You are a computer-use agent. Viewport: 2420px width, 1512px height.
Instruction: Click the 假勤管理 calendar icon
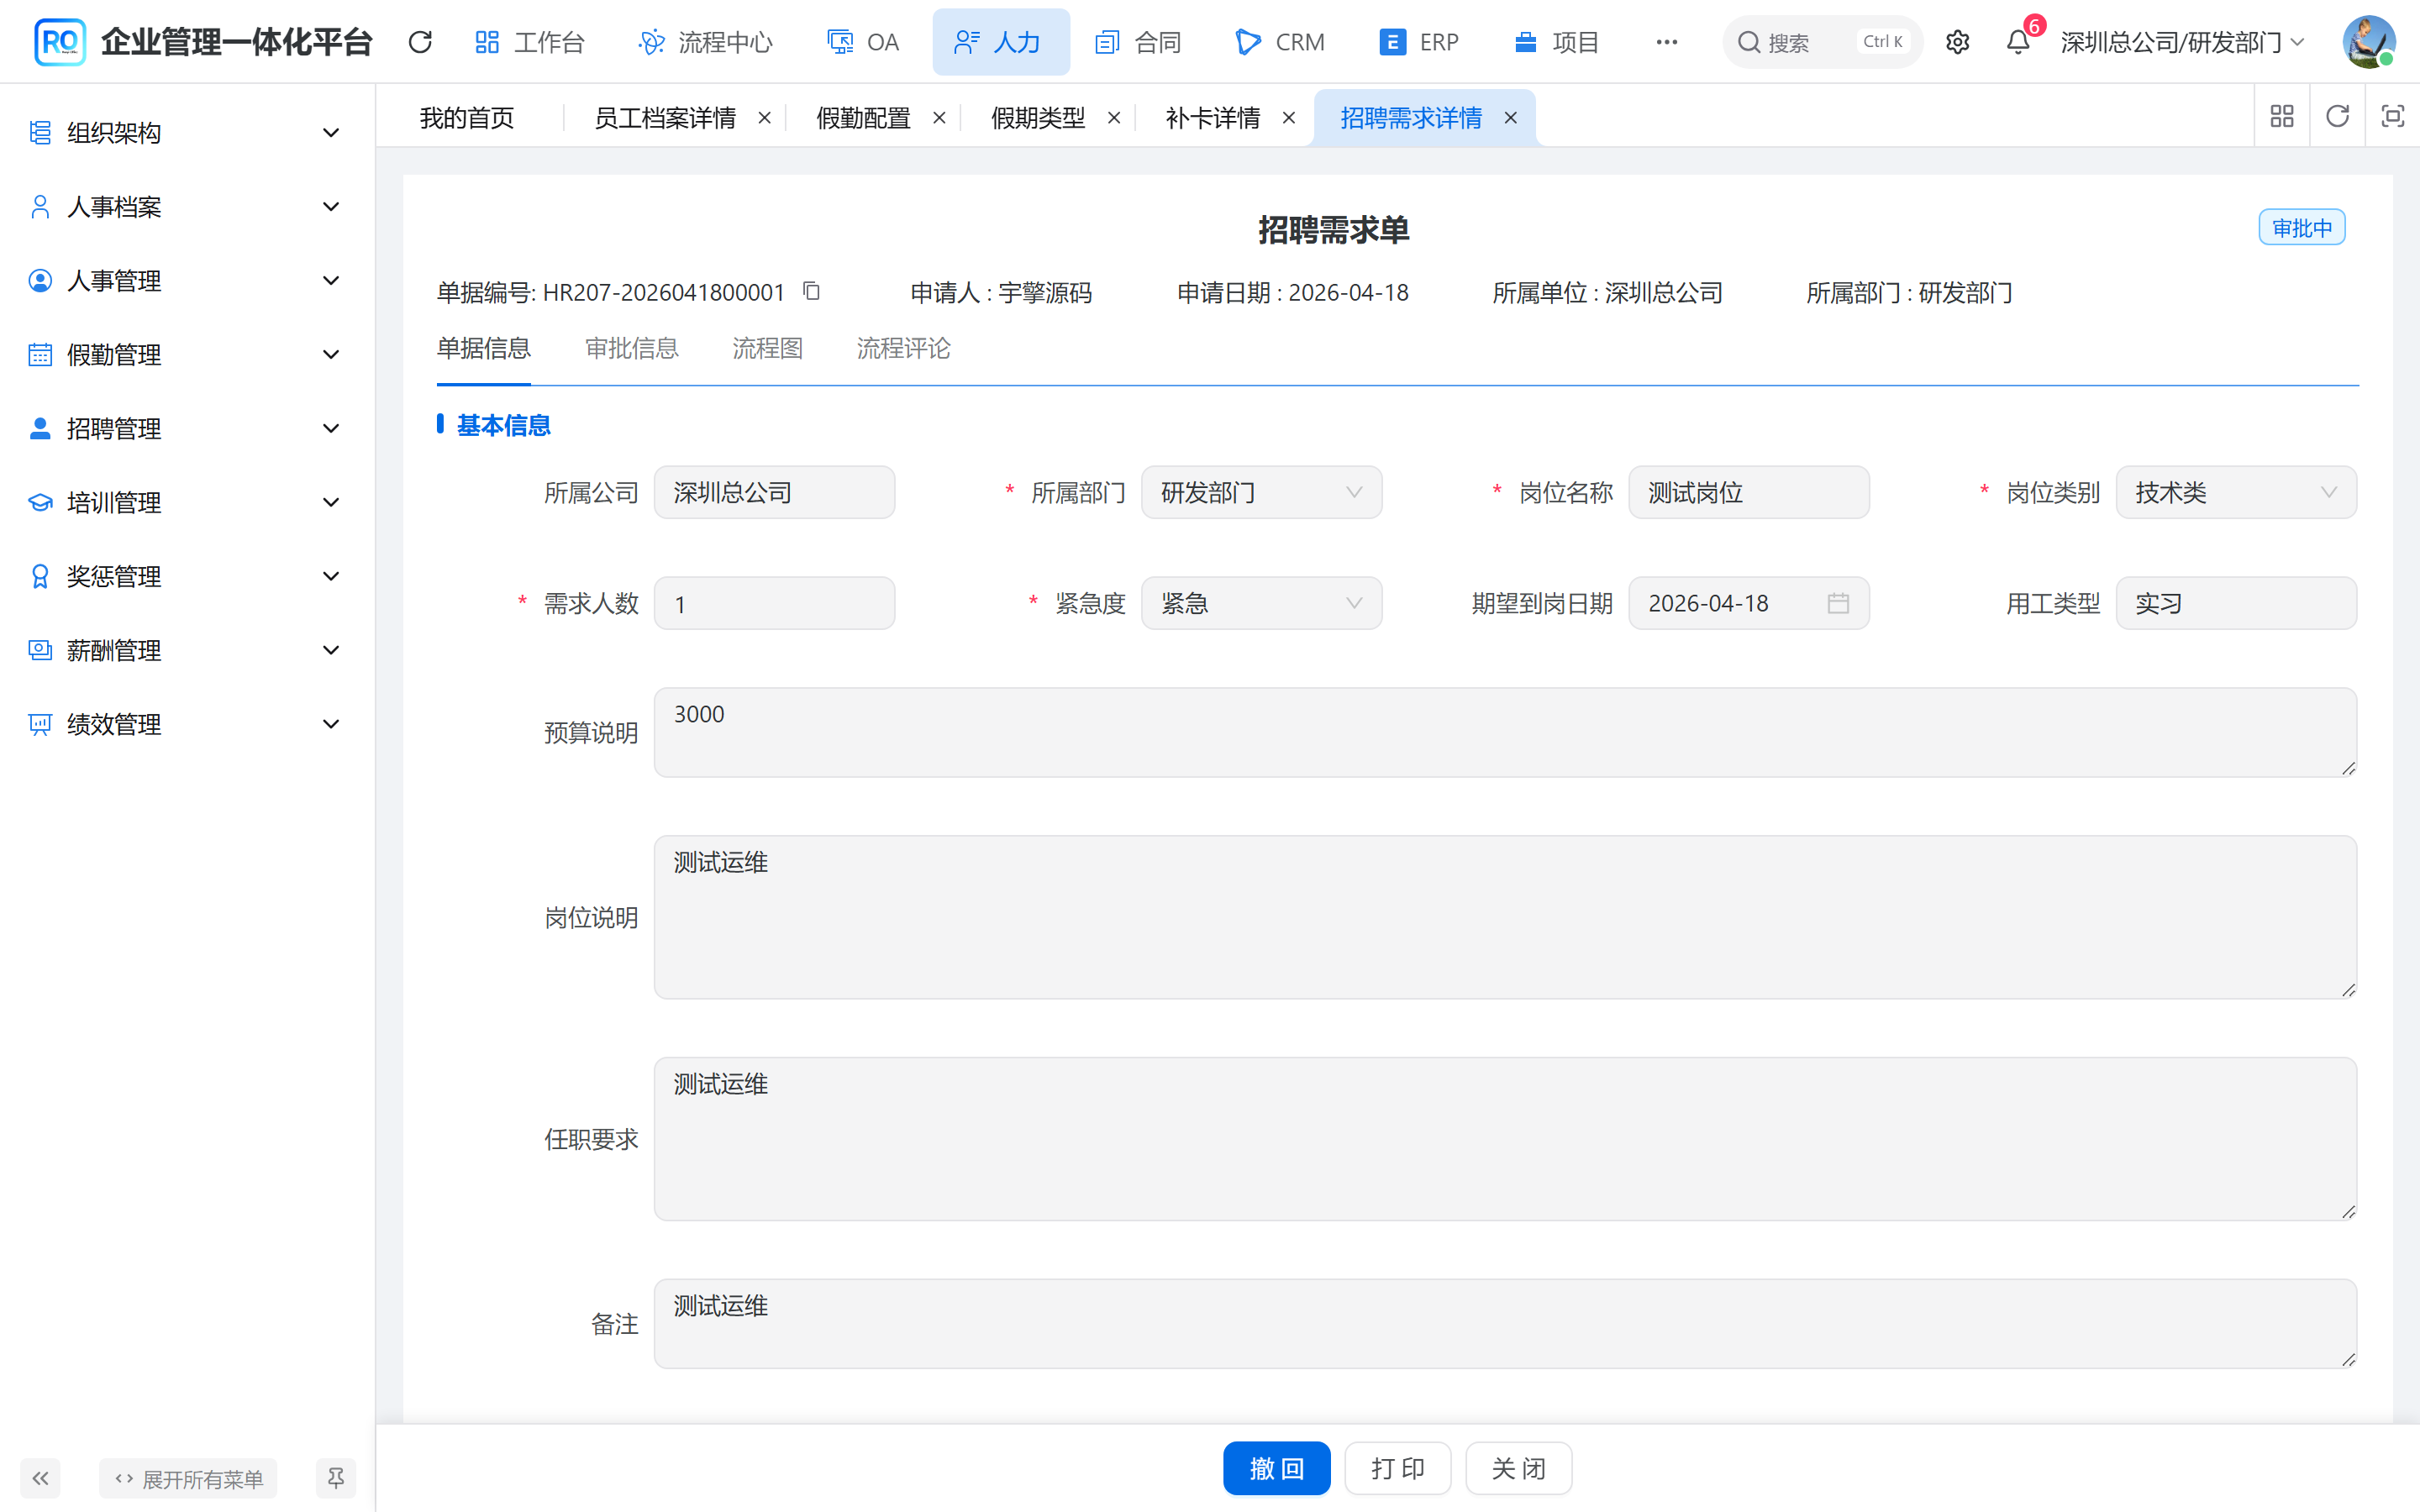(40, 355)
